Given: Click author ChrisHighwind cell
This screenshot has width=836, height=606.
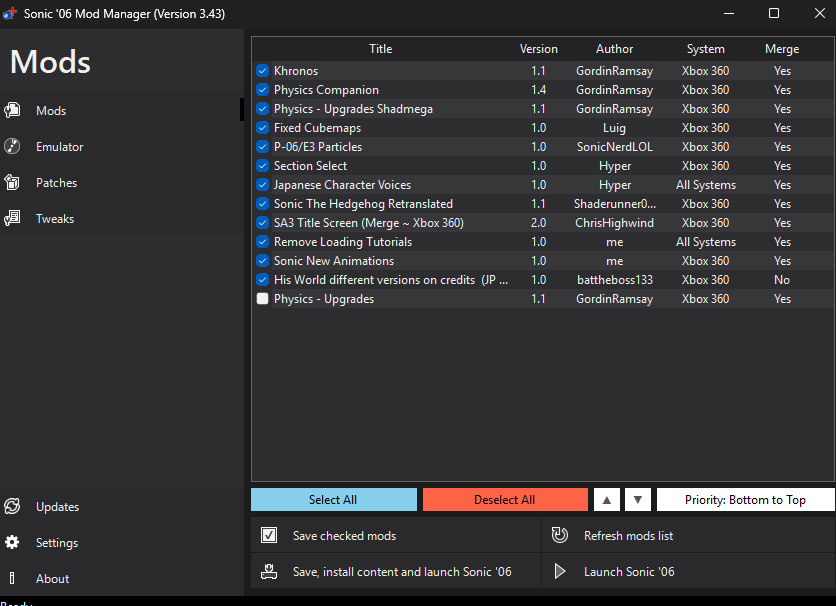Looking at the screenshot, I should (x=614, y=223).
